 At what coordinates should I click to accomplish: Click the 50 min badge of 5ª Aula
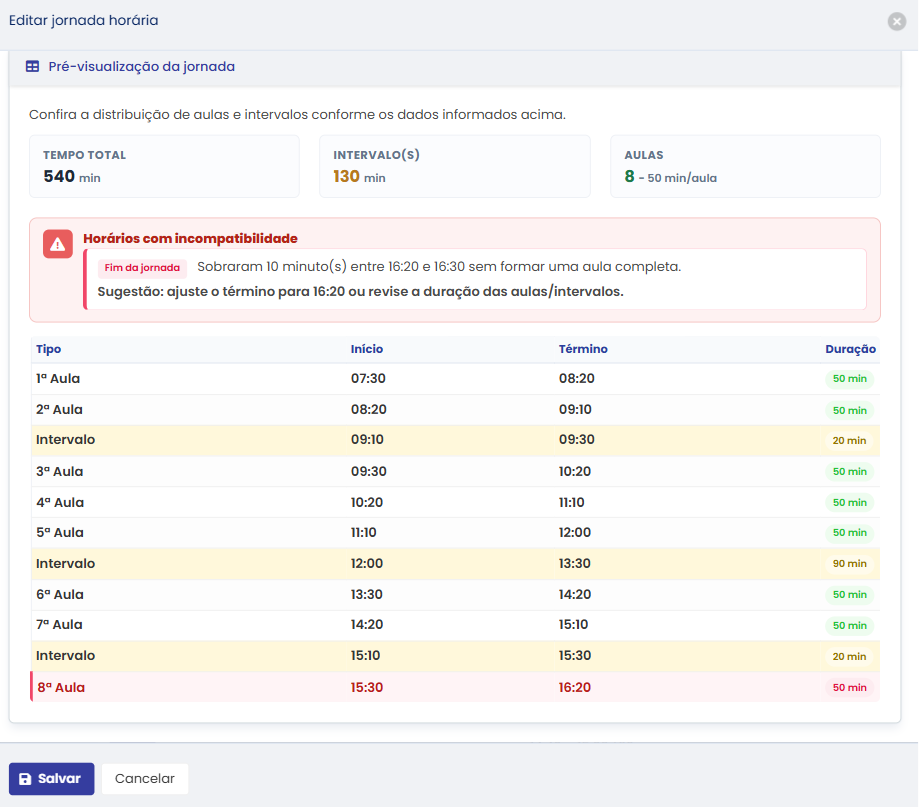[849, 533]
